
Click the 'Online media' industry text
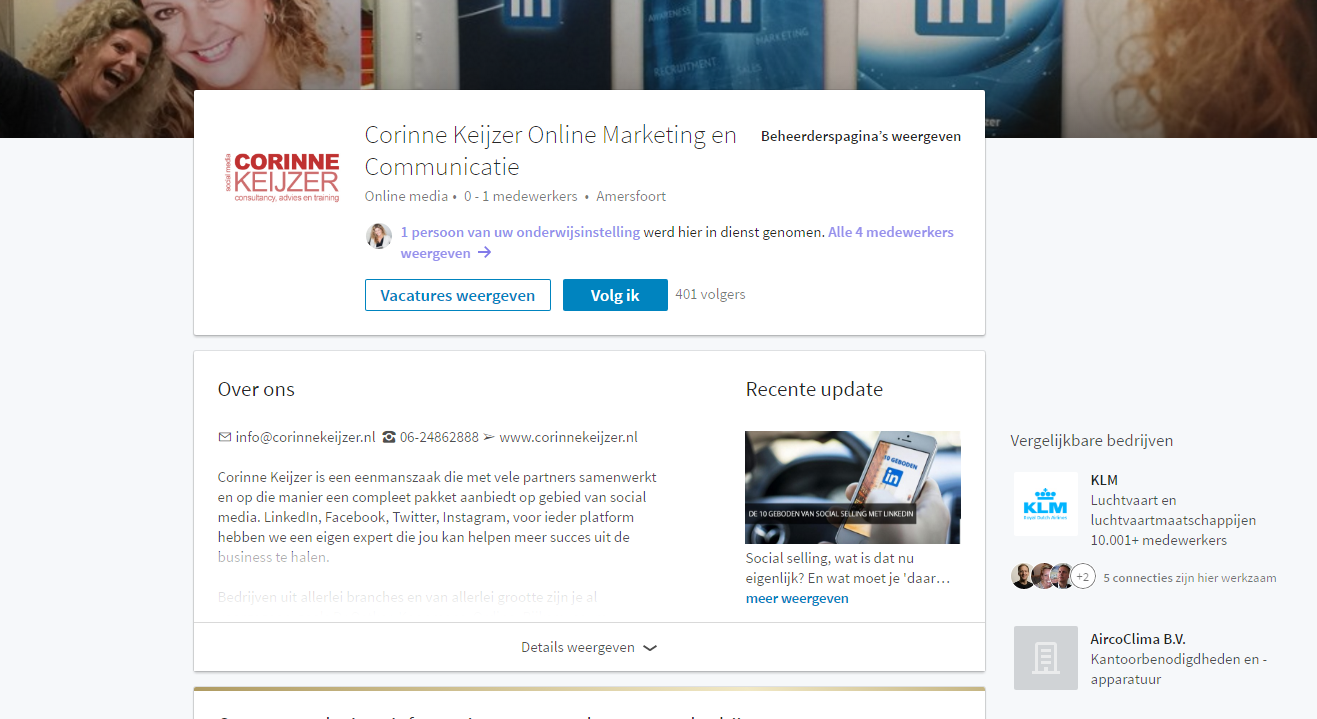click(x=406, y=196)
